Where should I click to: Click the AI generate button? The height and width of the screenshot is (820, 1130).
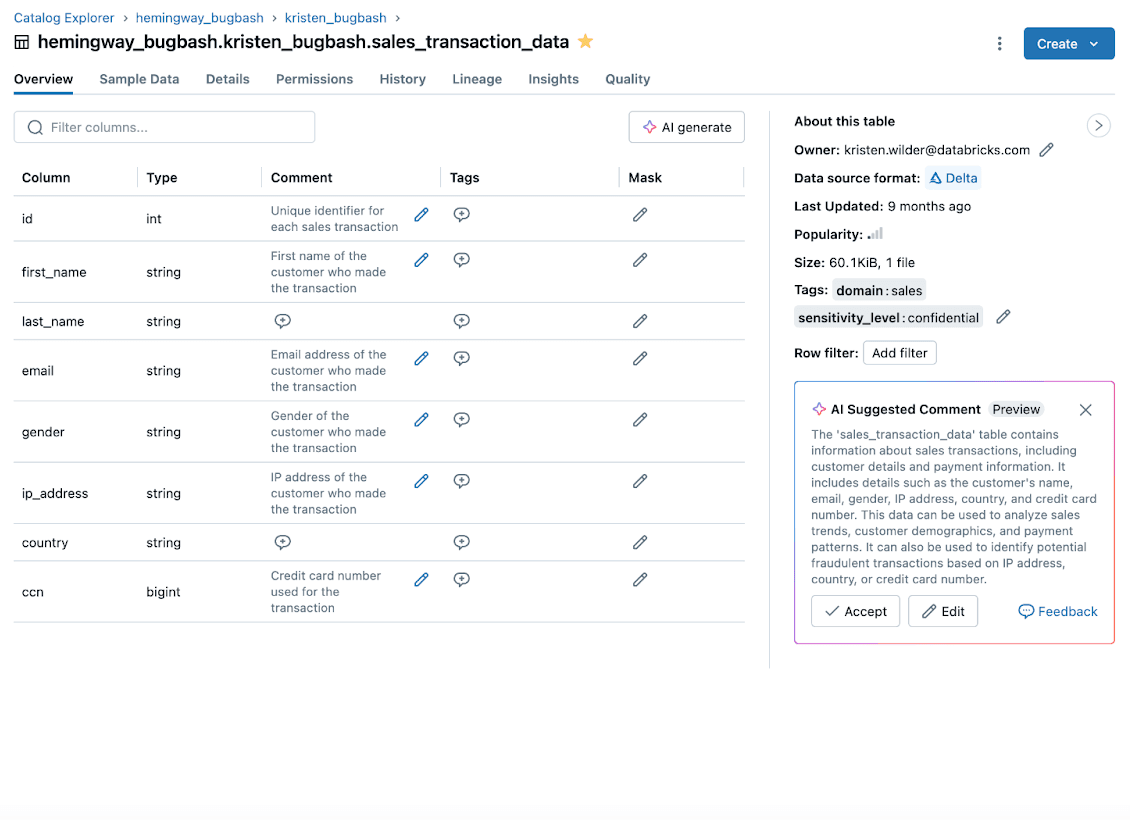tap(686, 127)
